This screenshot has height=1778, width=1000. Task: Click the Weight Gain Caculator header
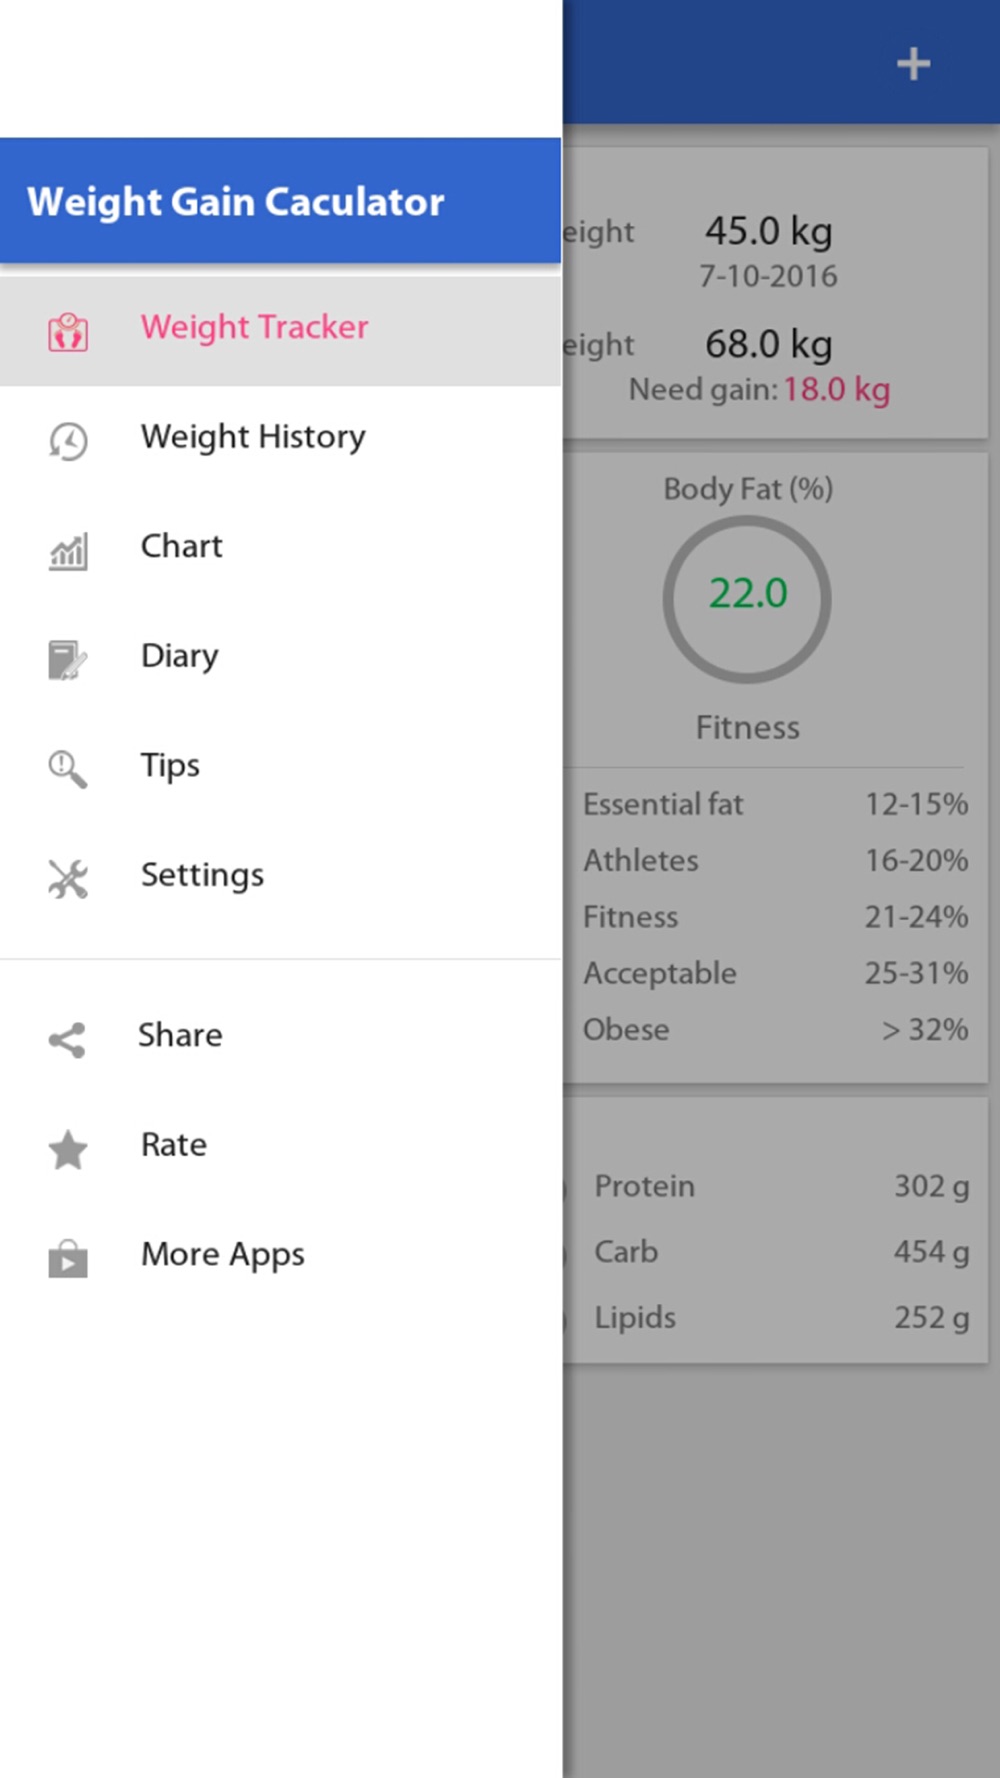point(236,202)
